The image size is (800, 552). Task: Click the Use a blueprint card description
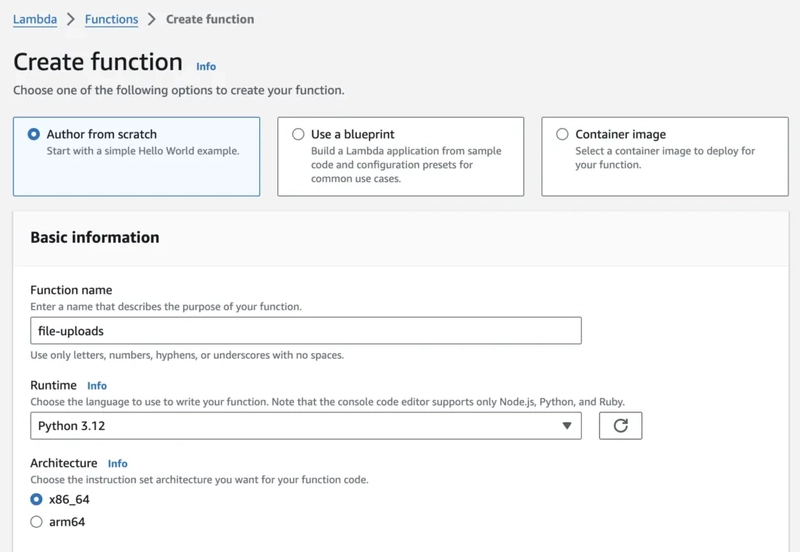[406, 164]
